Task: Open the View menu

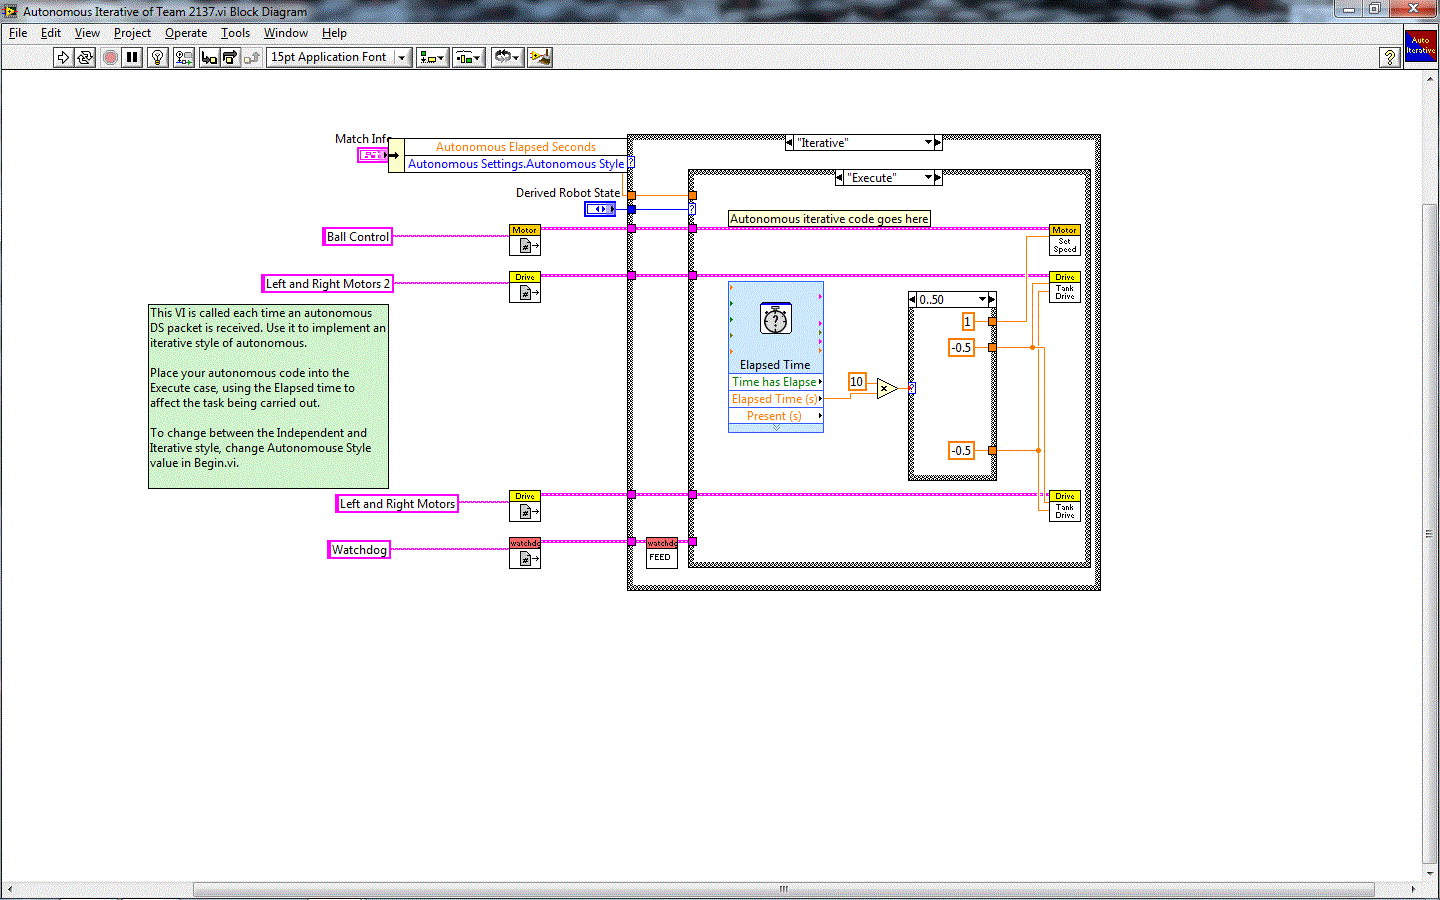Action: click(87, 33)
